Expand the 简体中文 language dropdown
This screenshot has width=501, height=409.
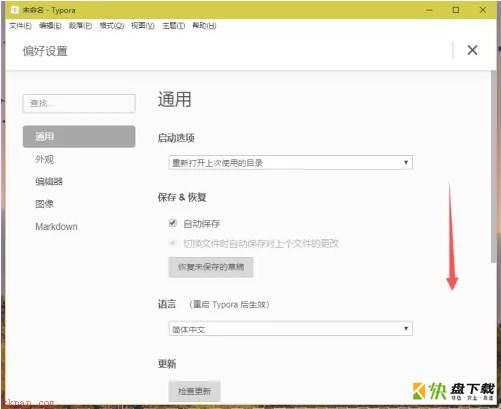(291, 329)
